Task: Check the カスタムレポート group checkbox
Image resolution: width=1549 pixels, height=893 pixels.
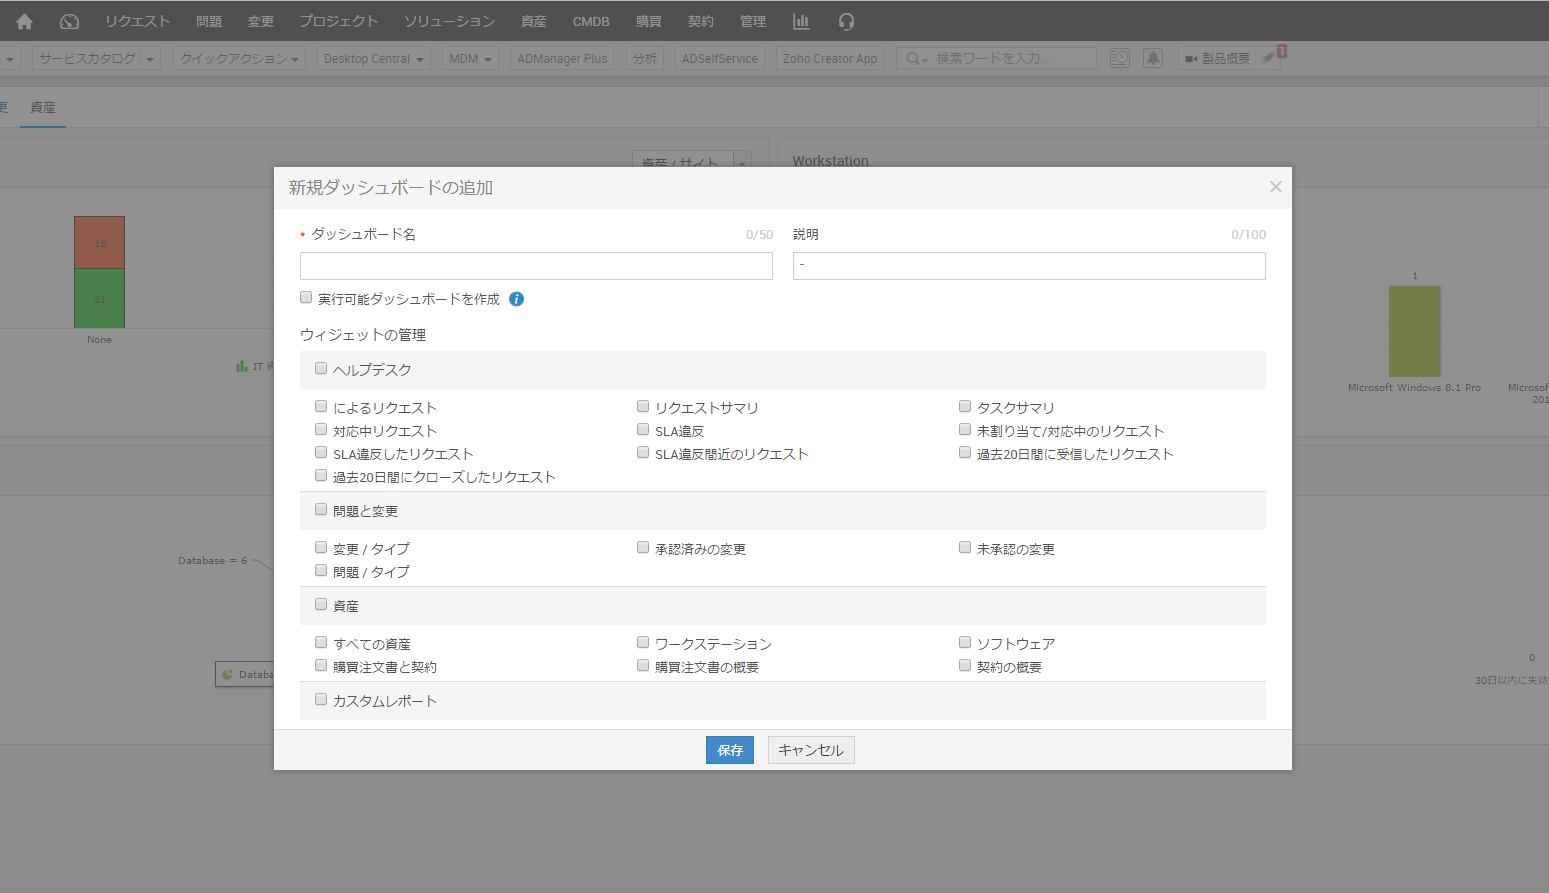Action: [x=321, y=700]
